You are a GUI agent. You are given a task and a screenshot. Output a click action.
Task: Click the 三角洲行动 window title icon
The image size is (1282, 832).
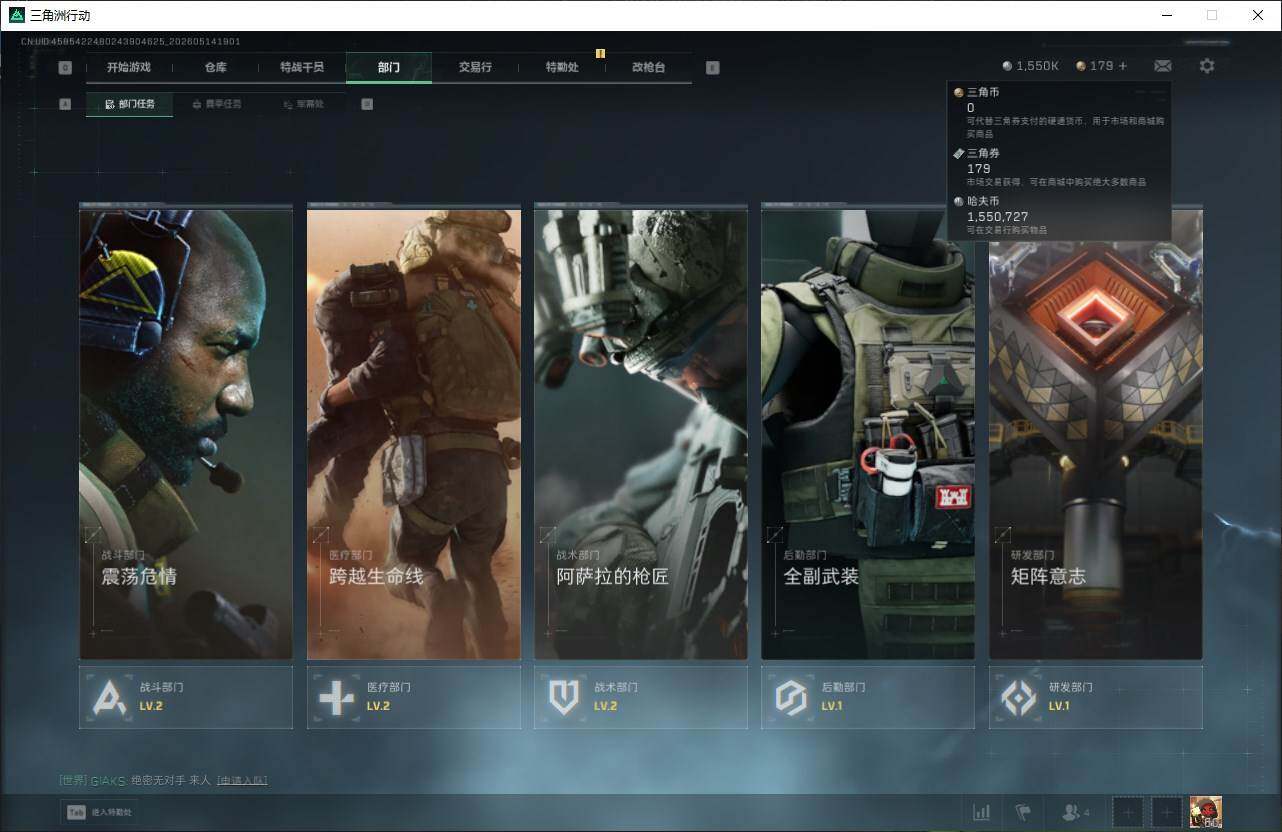(16, 15)
